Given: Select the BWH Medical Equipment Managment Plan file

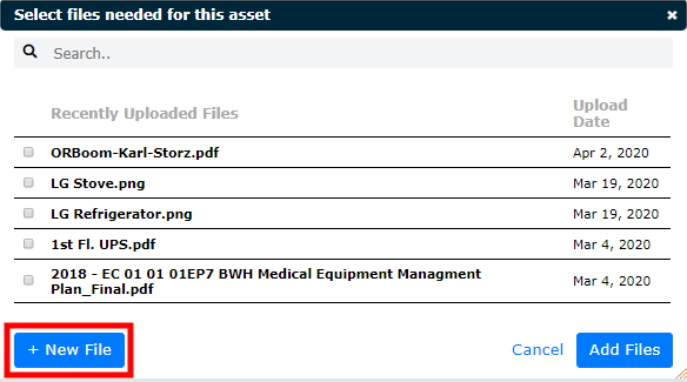Looking at the screenshot, I should coord(266,281).
